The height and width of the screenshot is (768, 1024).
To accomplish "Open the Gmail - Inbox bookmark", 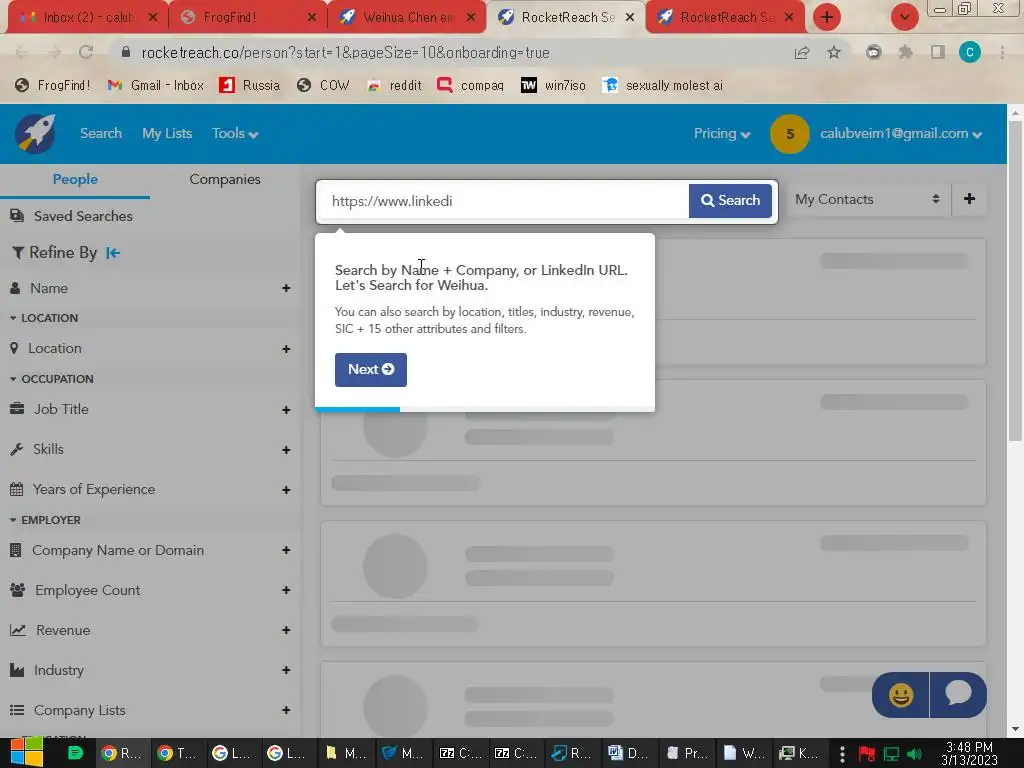I will point(155,85).
